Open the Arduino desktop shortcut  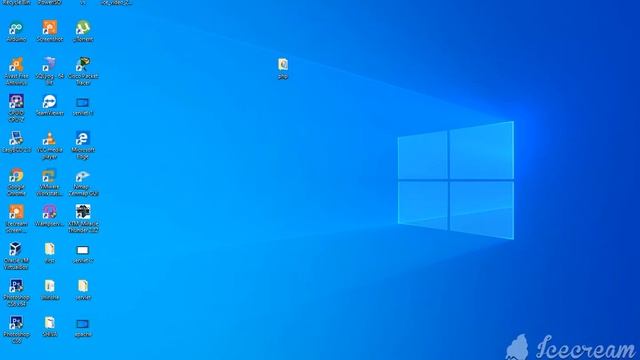coord(16,31)
